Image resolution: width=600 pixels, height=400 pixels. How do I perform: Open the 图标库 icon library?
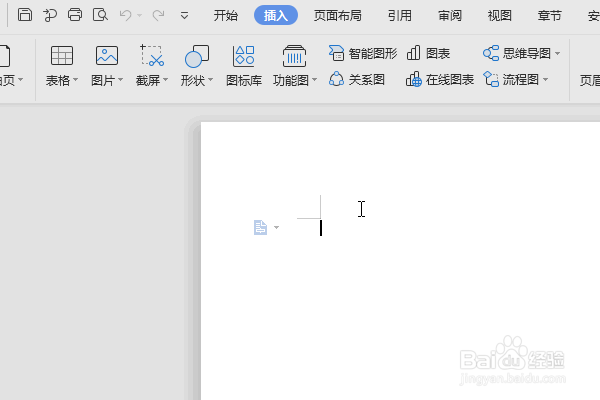coord(244,65)
